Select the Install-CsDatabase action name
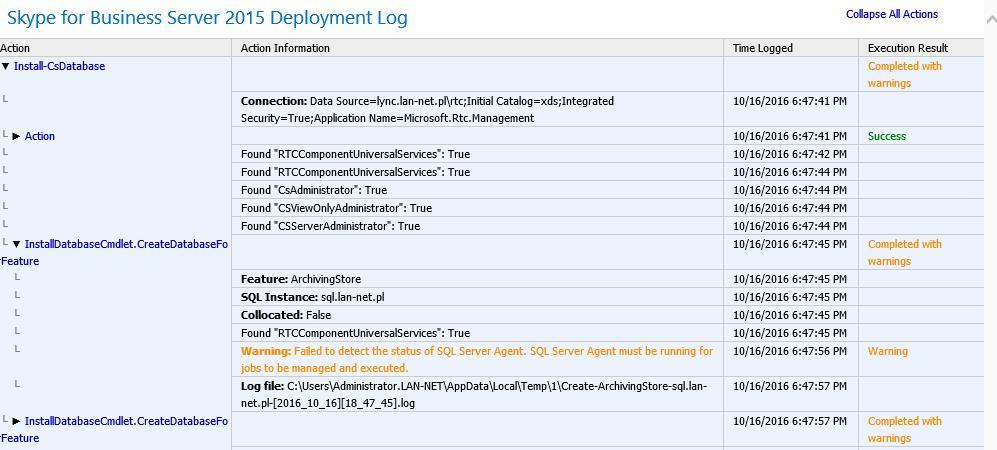997x450 pixels. tap(59, 66)
